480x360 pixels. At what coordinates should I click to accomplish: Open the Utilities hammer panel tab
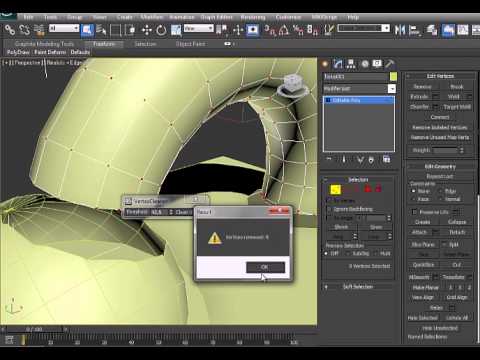[389, 64]
